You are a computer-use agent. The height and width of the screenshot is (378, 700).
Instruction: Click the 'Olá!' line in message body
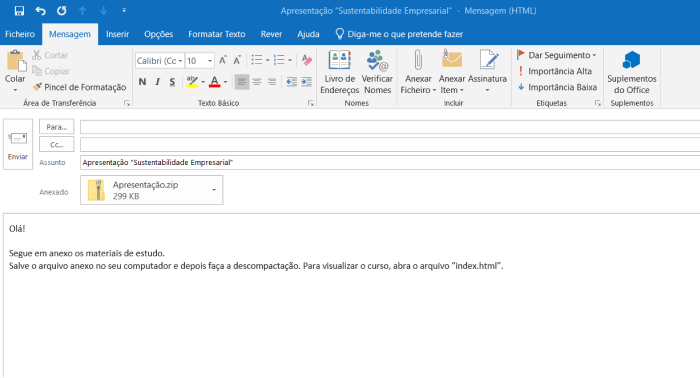17,228
